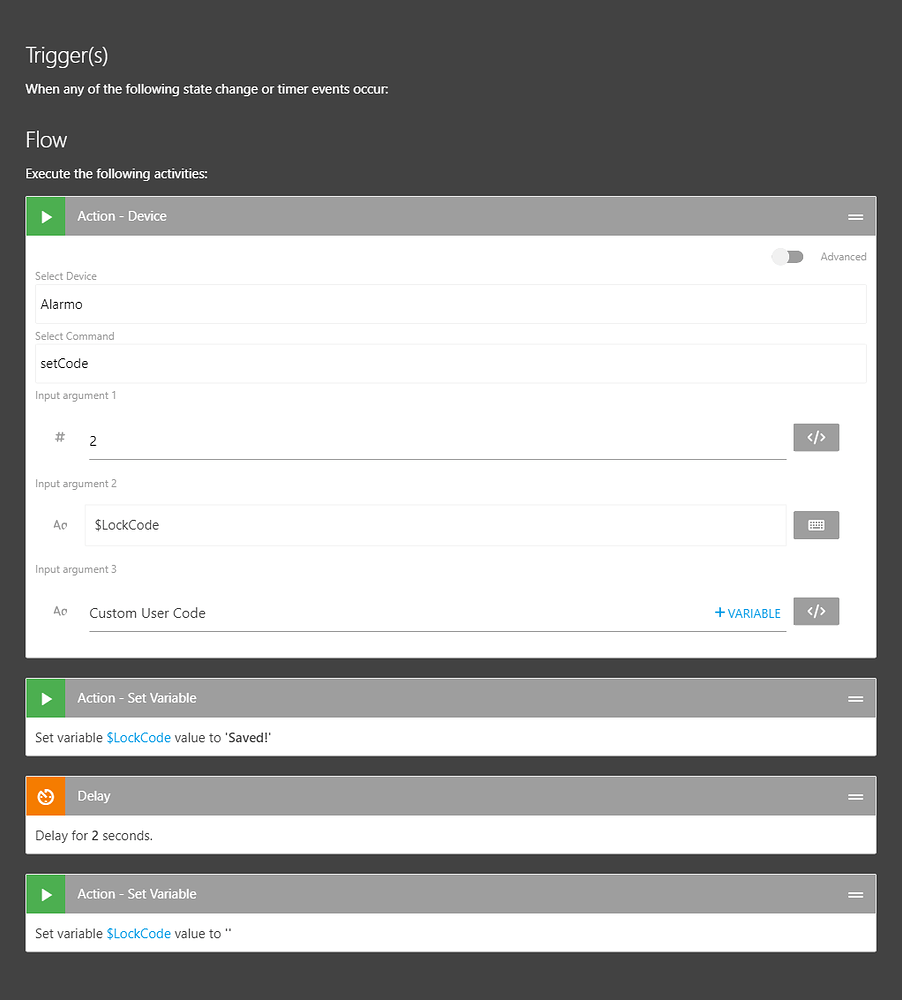This screenshot has width=902, height=1000.
Task: Open the code editor icon for input argument 1
Action: coord(816,437)
